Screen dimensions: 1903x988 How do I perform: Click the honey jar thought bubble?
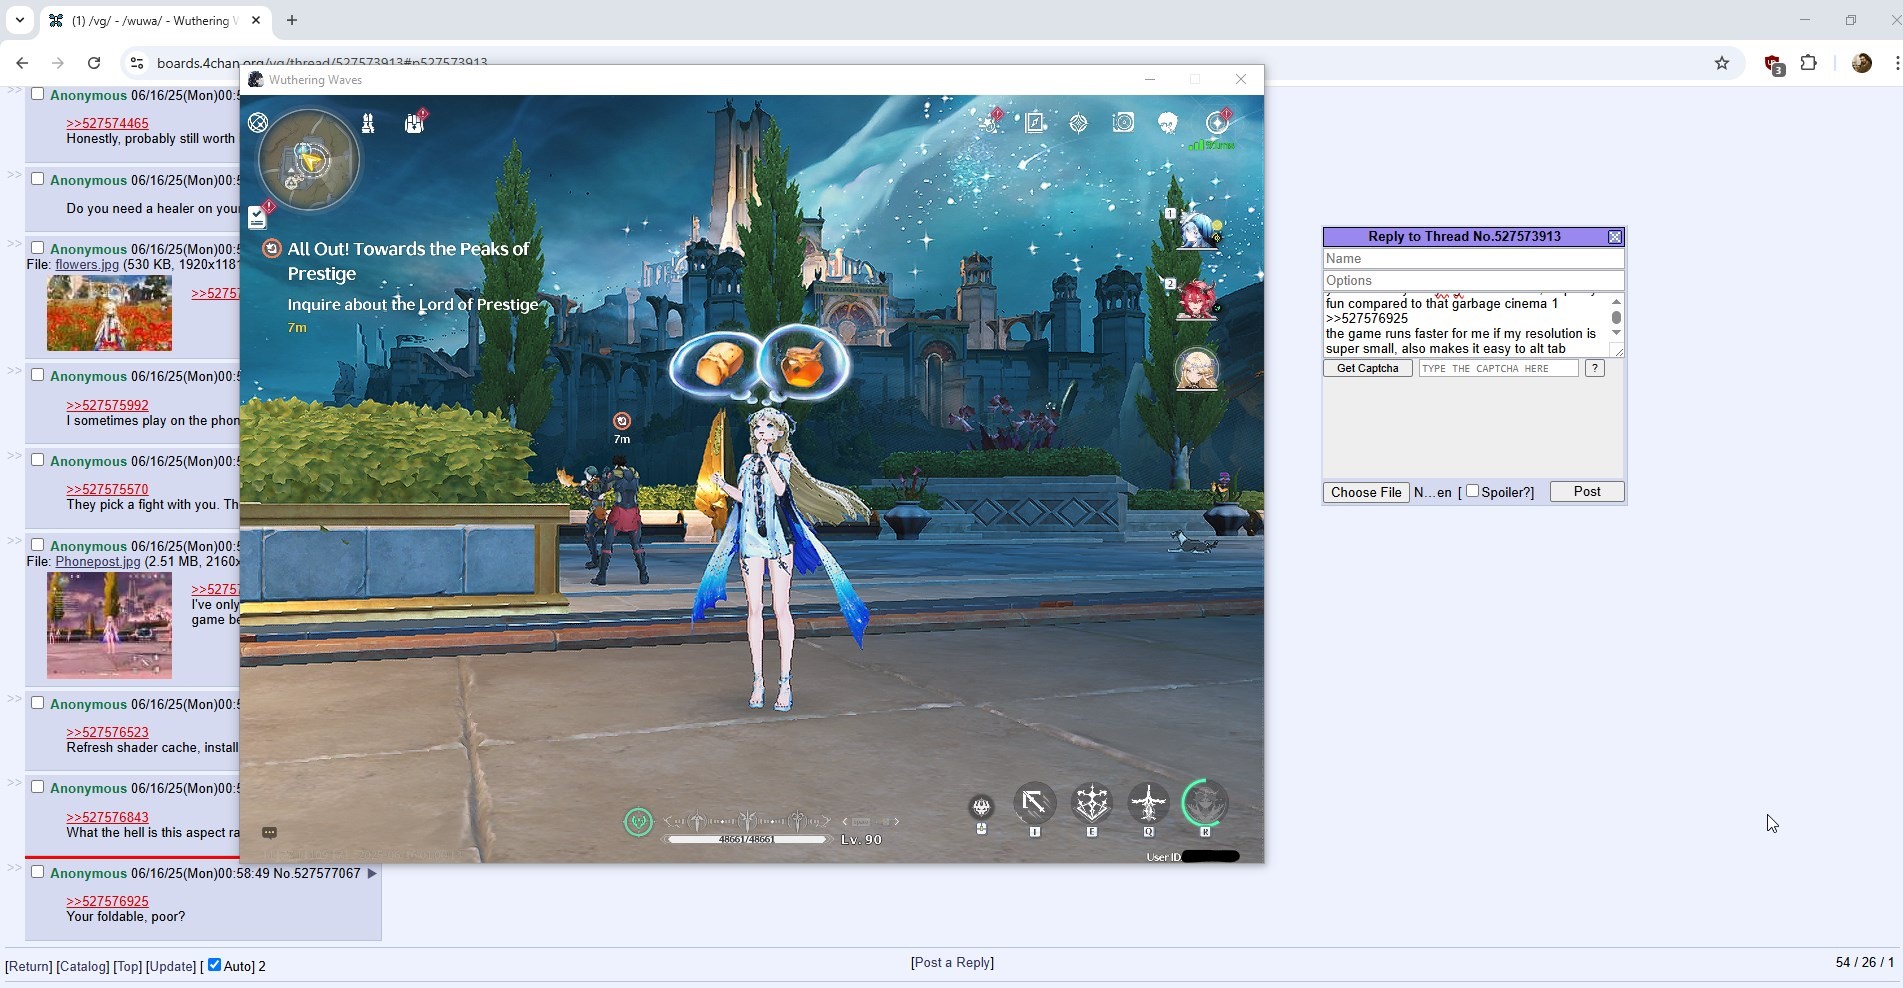(803, 362)
